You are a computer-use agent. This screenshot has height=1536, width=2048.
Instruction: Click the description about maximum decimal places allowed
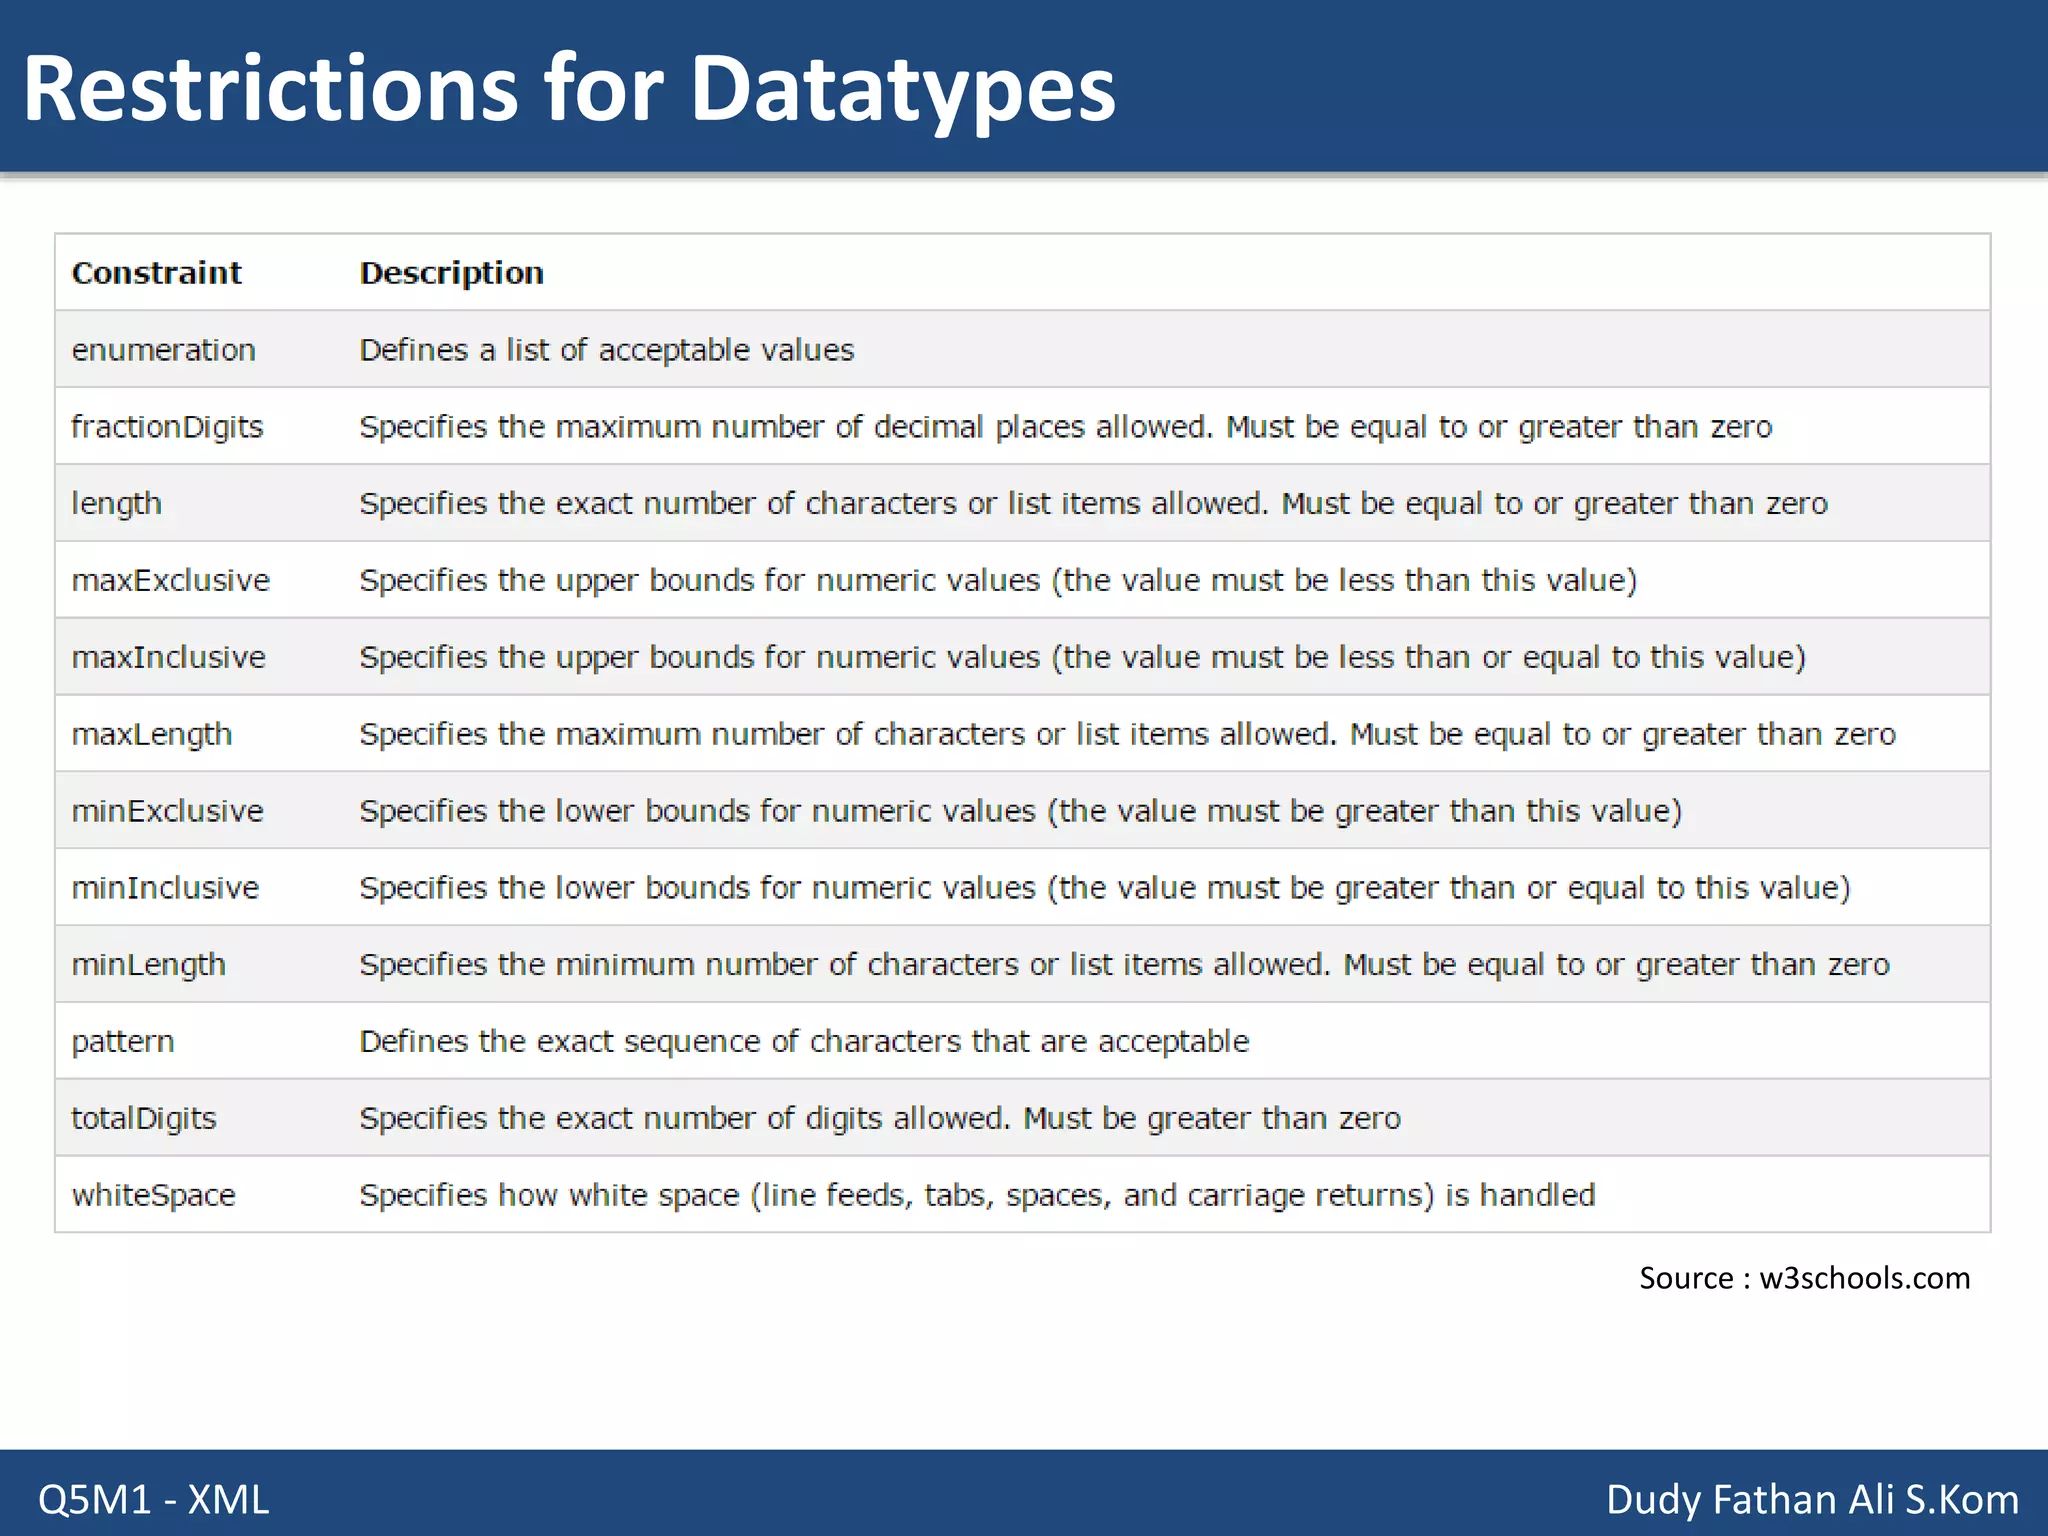1065,427
